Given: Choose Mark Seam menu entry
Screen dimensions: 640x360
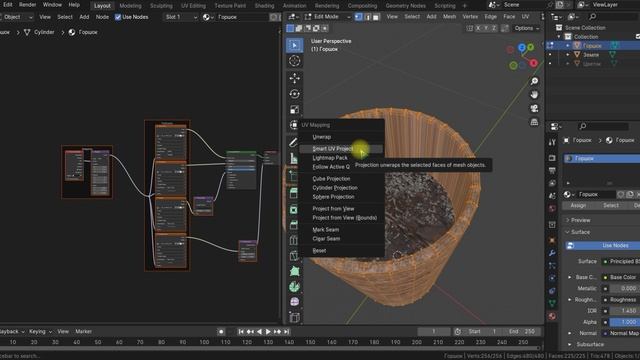Looking at the screenshot, I should point(326,230).
